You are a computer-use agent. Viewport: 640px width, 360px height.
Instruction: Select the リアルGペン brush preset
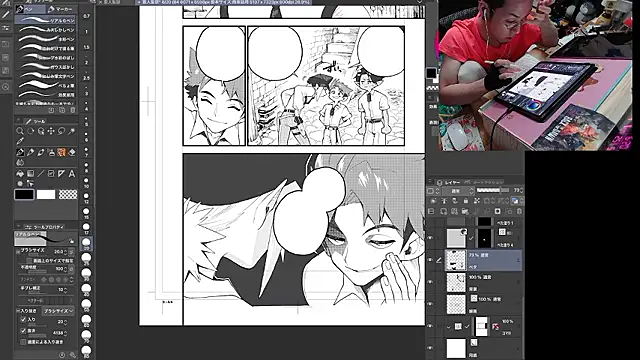pos(45,20)
